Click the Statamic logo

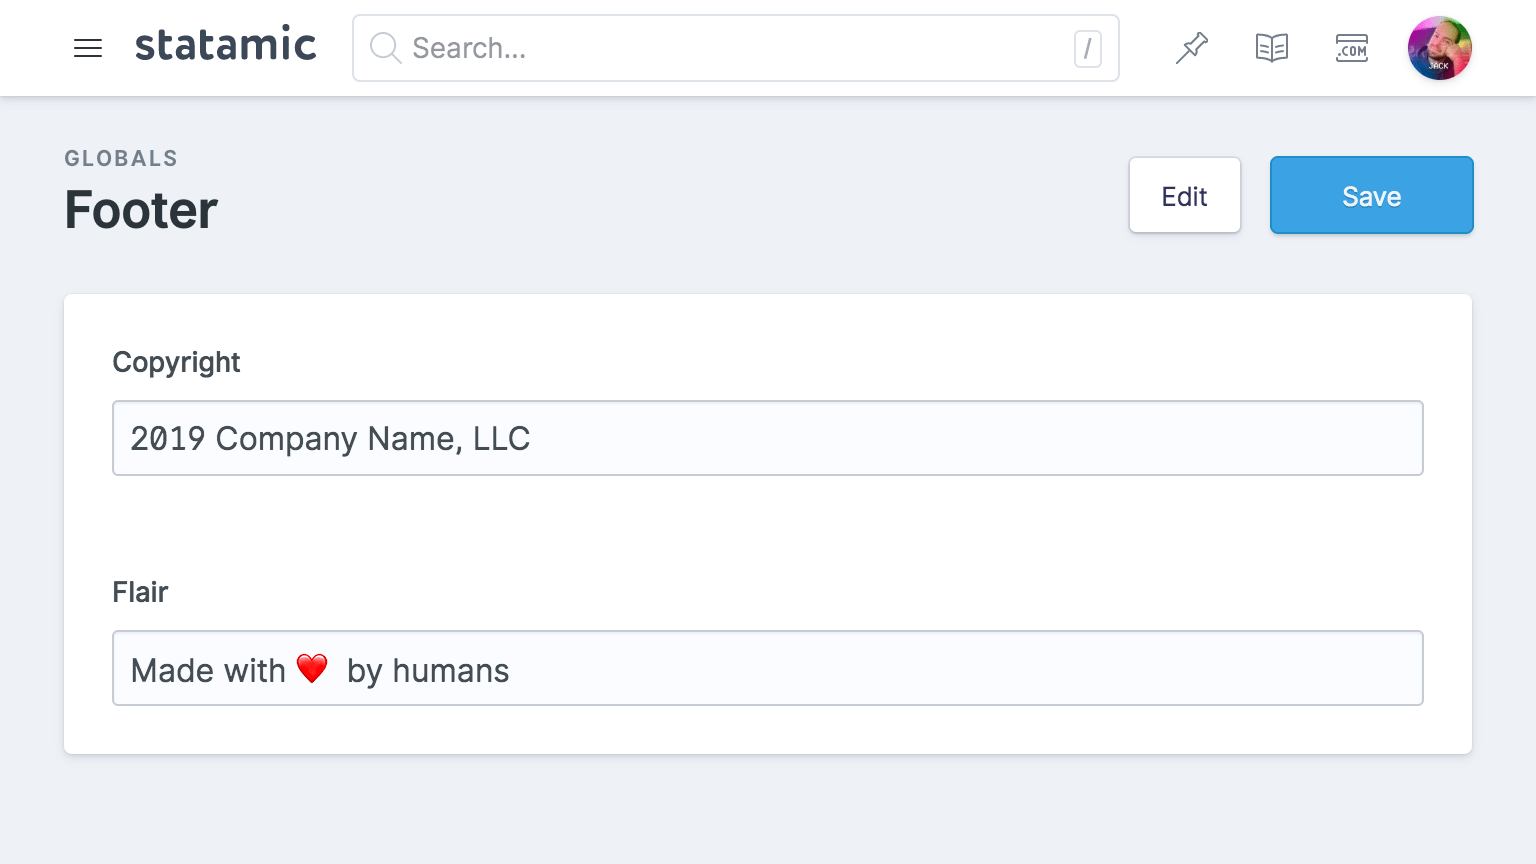point(225,45)
